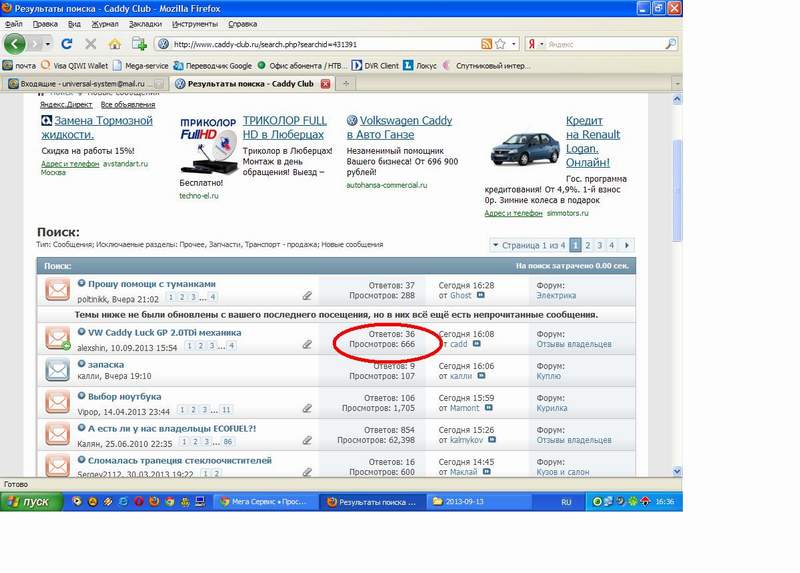
Task: Open the 'Журнал' menu
Action: point(105,24)
